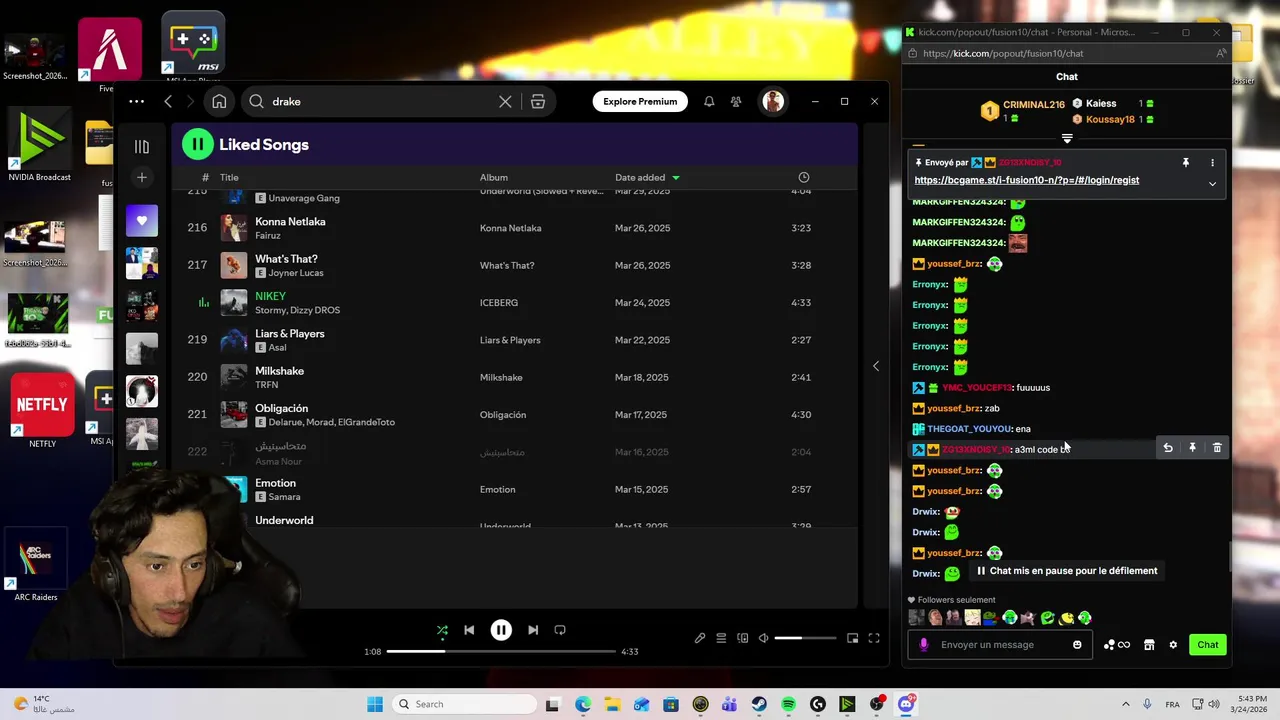
Task: Go to Spotify Home
Action: point(219,101)
